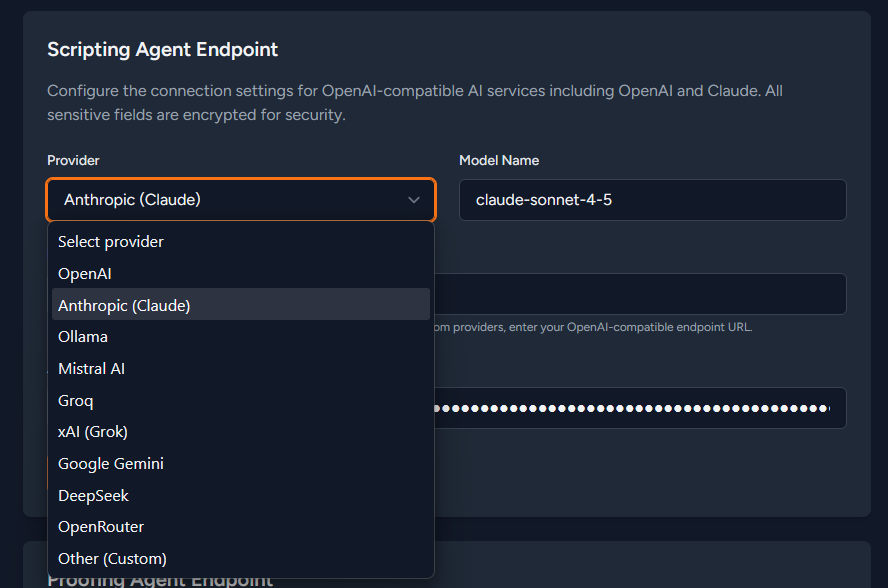Pick xAI (Grok) as provider

coord(93,432)
